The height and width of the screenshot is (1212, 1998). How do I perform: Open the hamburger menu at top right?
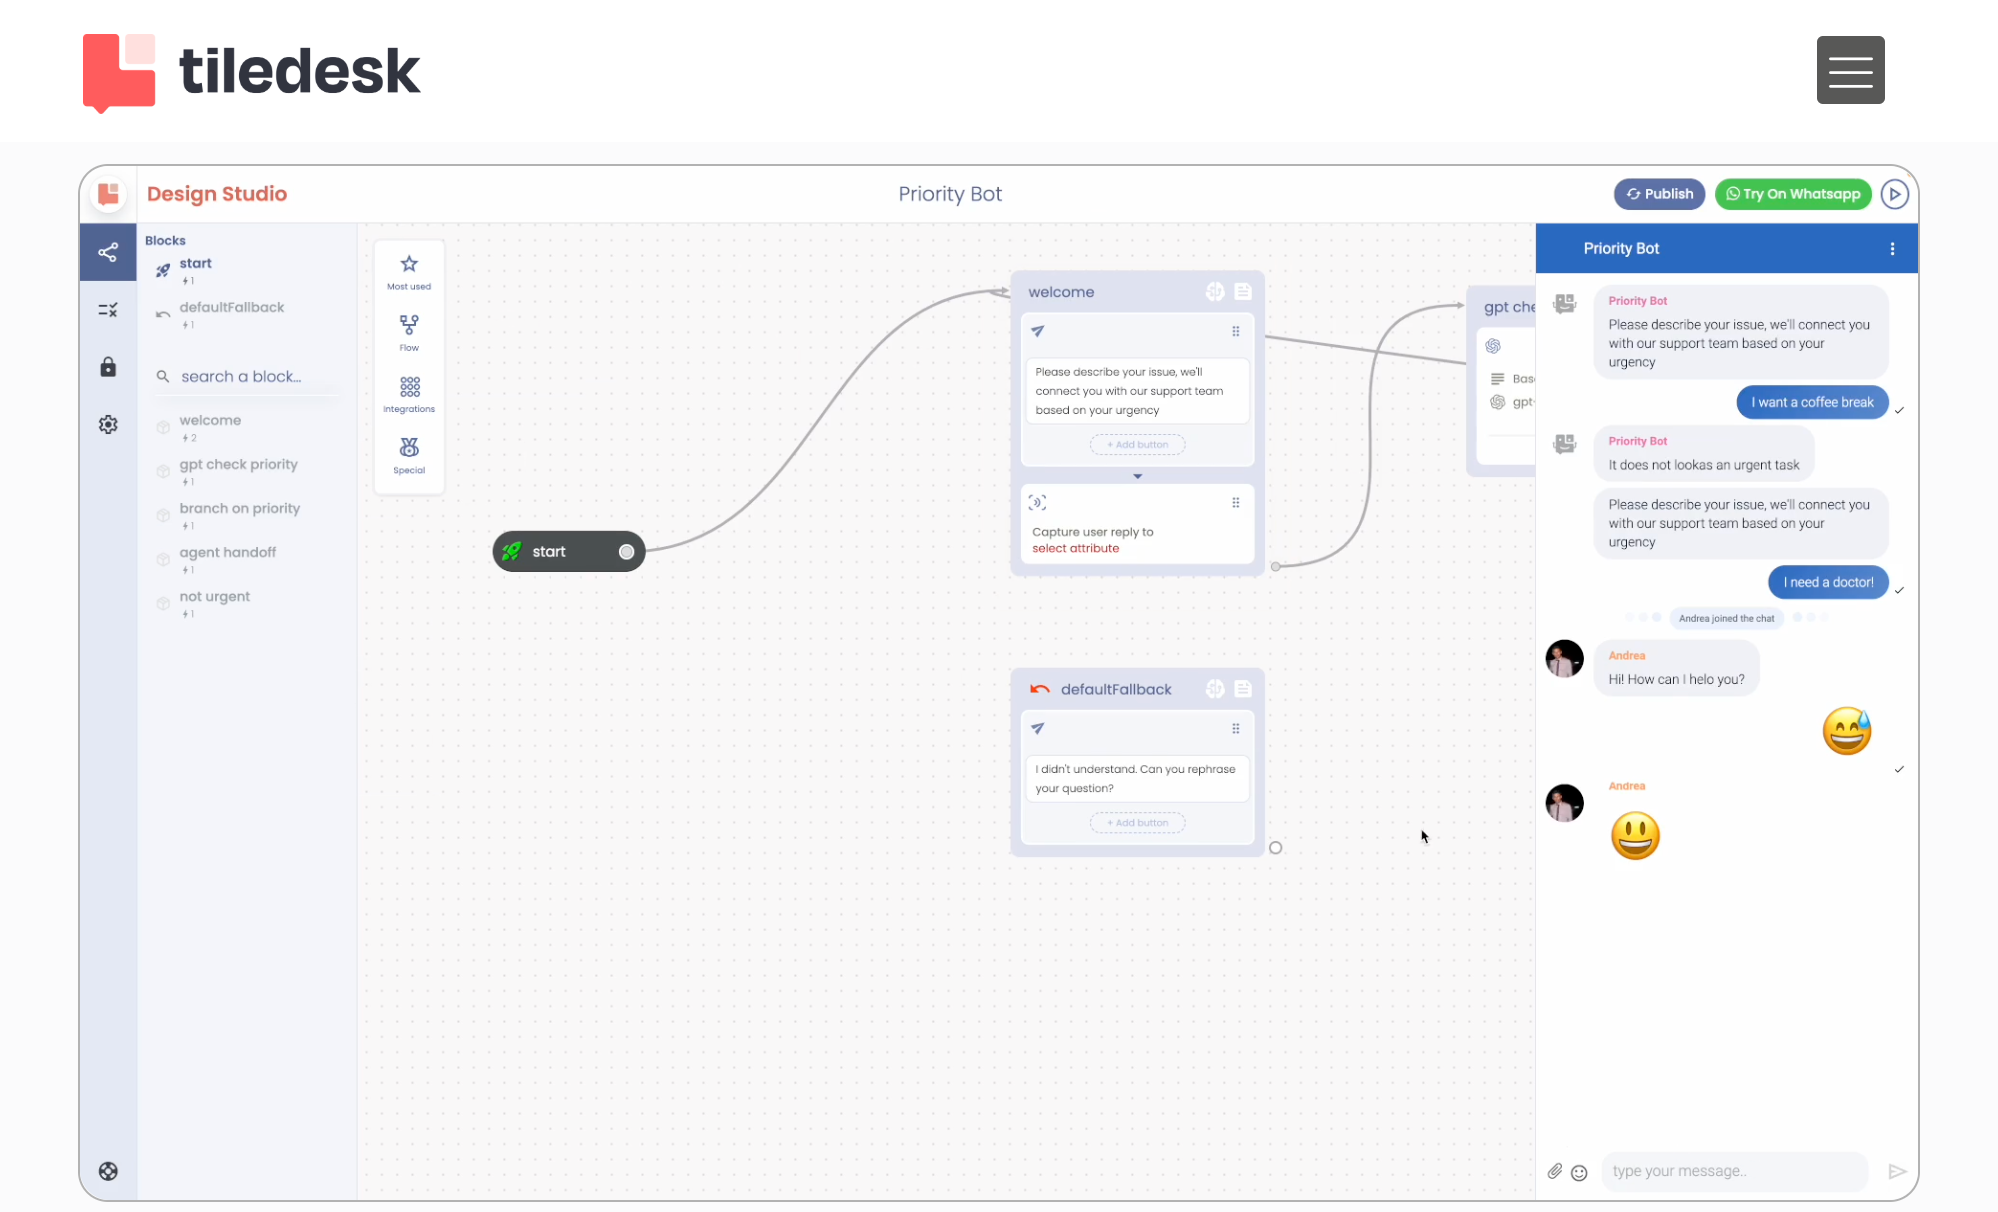point(1850,70)
